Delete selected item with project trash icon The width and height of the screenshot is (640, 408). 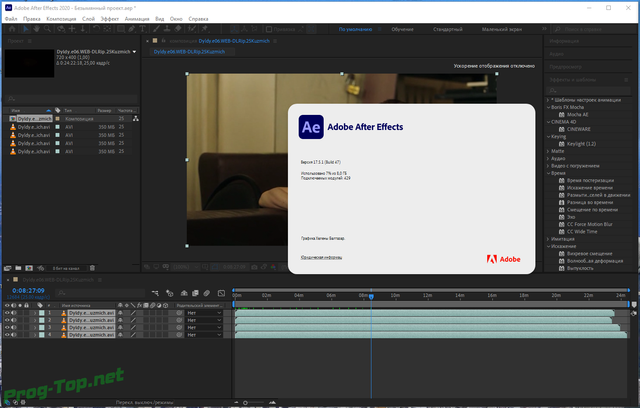click(92, 268)
